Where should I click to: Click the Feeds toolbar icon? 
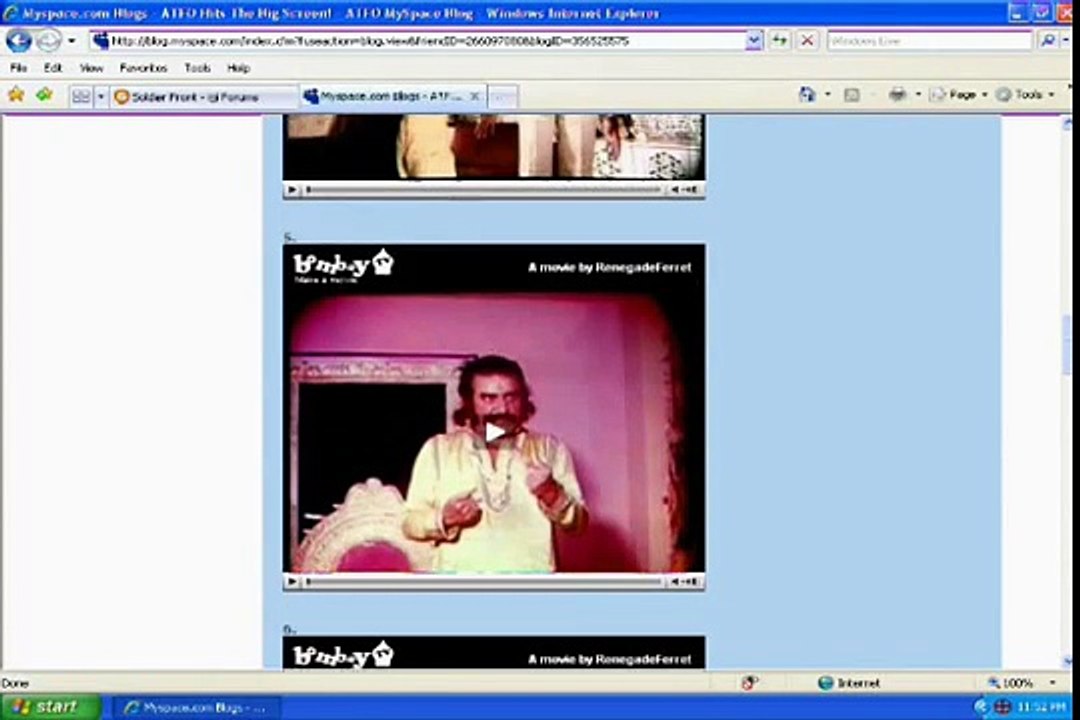point(851,94)
